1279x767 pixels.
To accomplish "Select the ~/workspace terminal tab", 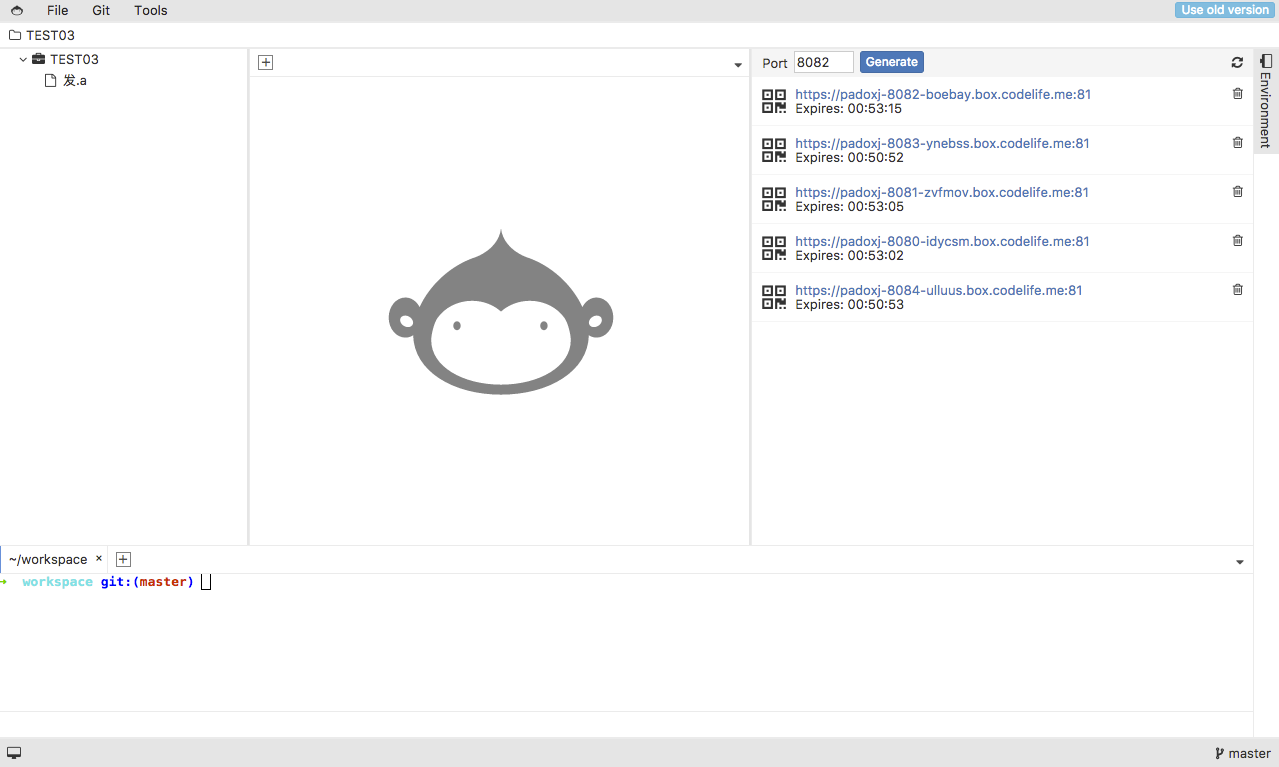I will pos(48,559).
